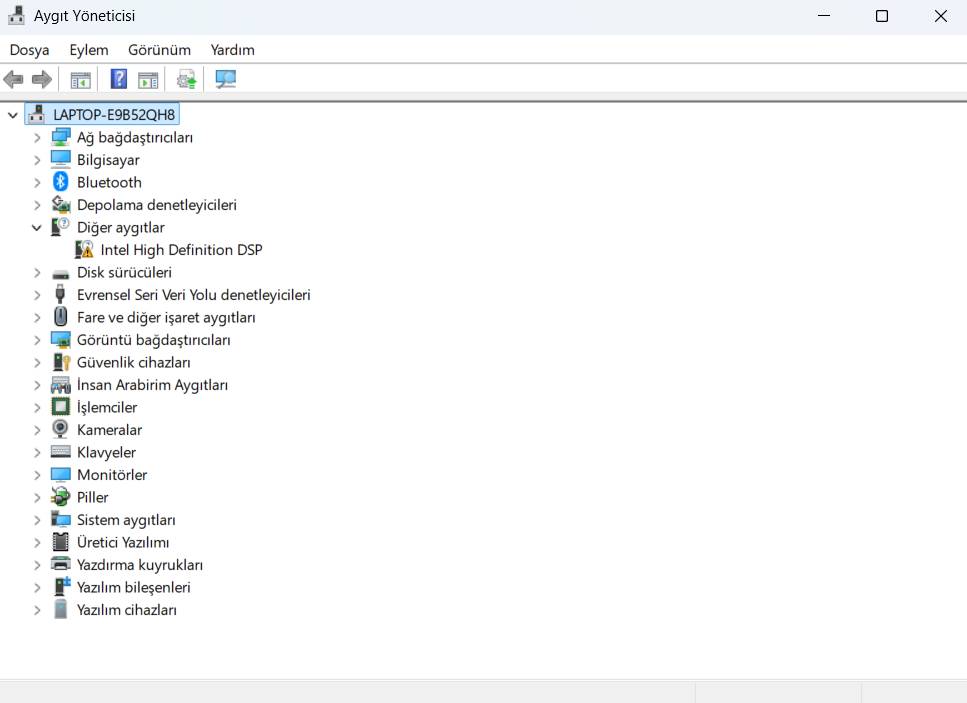Click the Klavyeler keyboard icon
Viewport: 967px width, 703px height.
click(60, 452)
